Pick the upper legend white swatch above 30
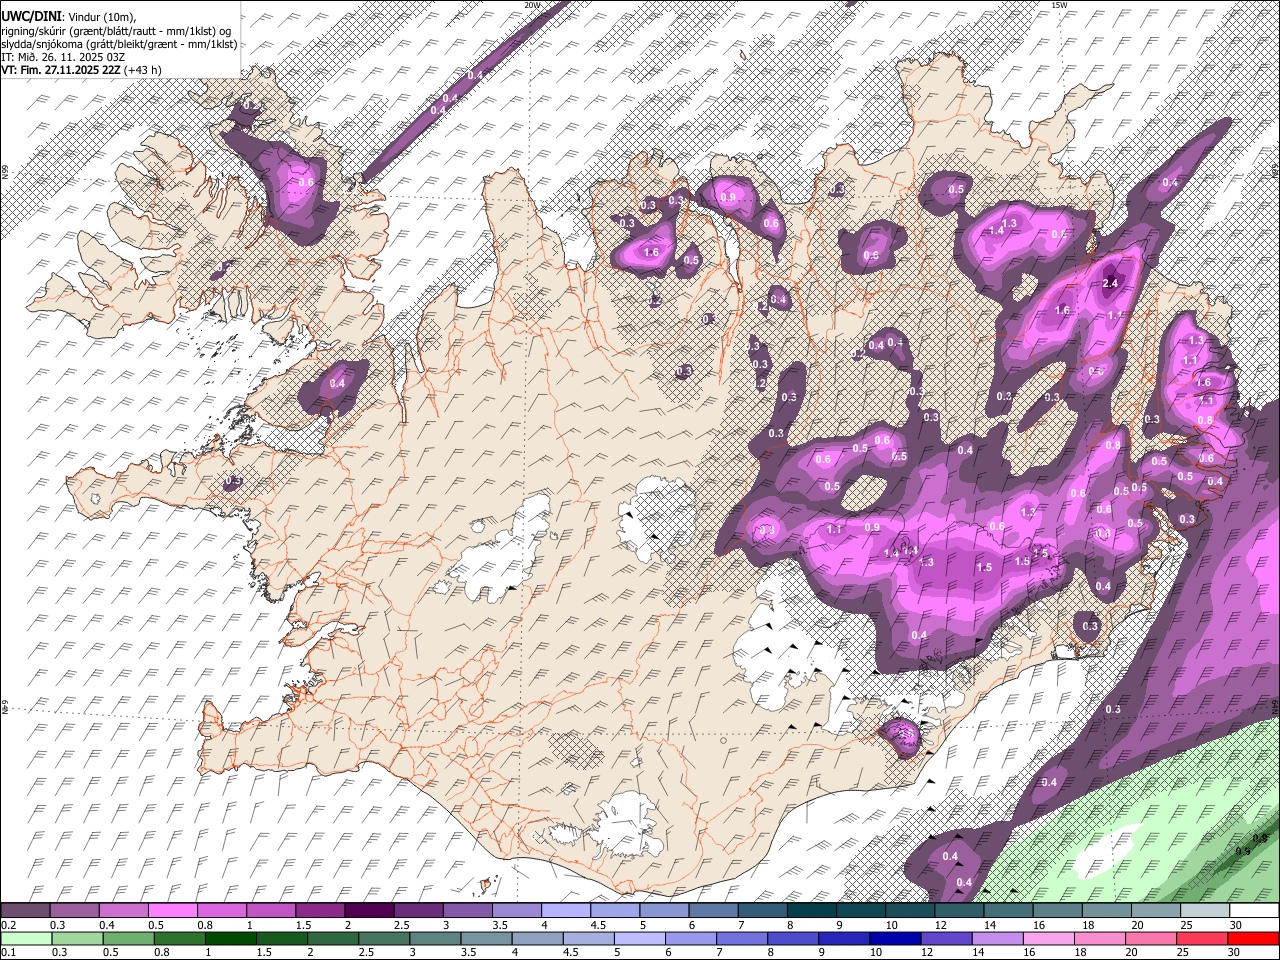The image size is (1280, 960). click(x=1254, y=911)
